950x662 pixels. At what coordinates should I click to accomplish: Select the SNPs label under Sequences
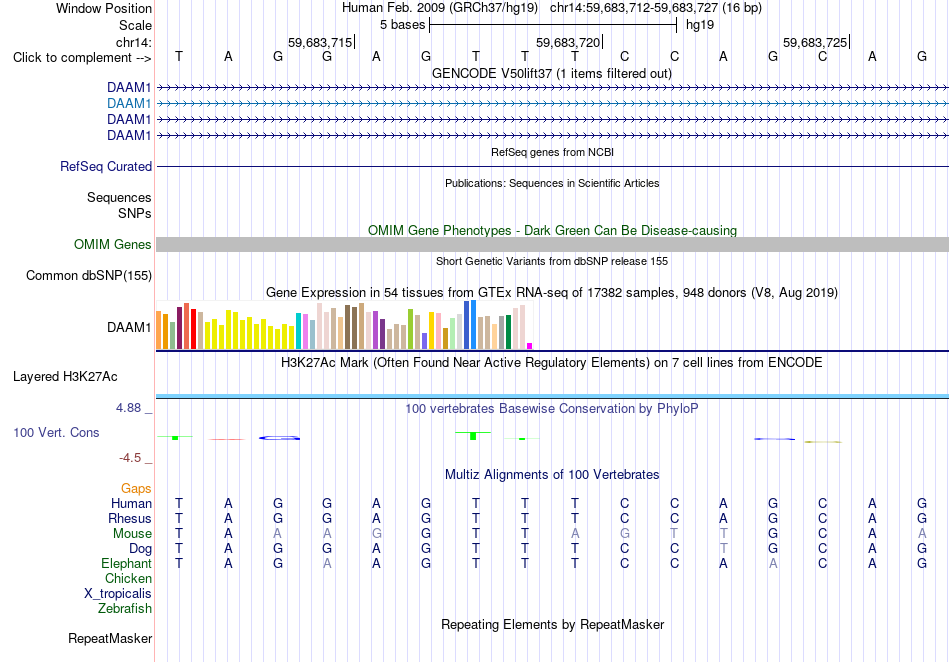[x=135, y=213]
